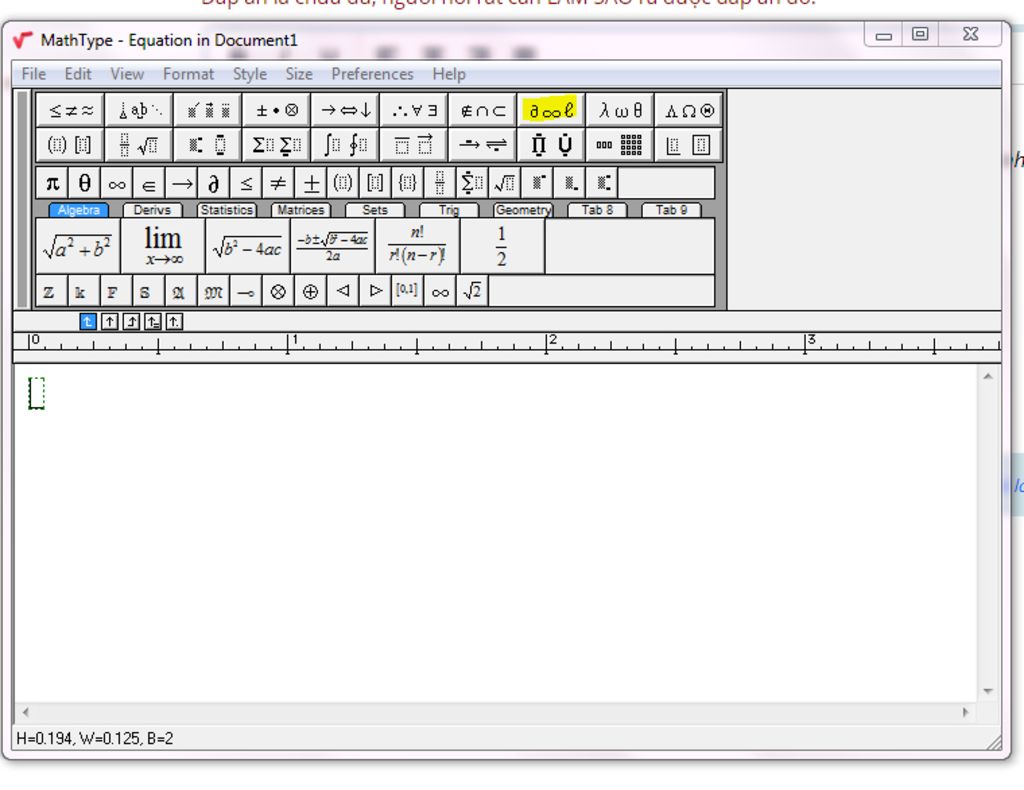Switch to Tab 9

click(x=671, y=210)
